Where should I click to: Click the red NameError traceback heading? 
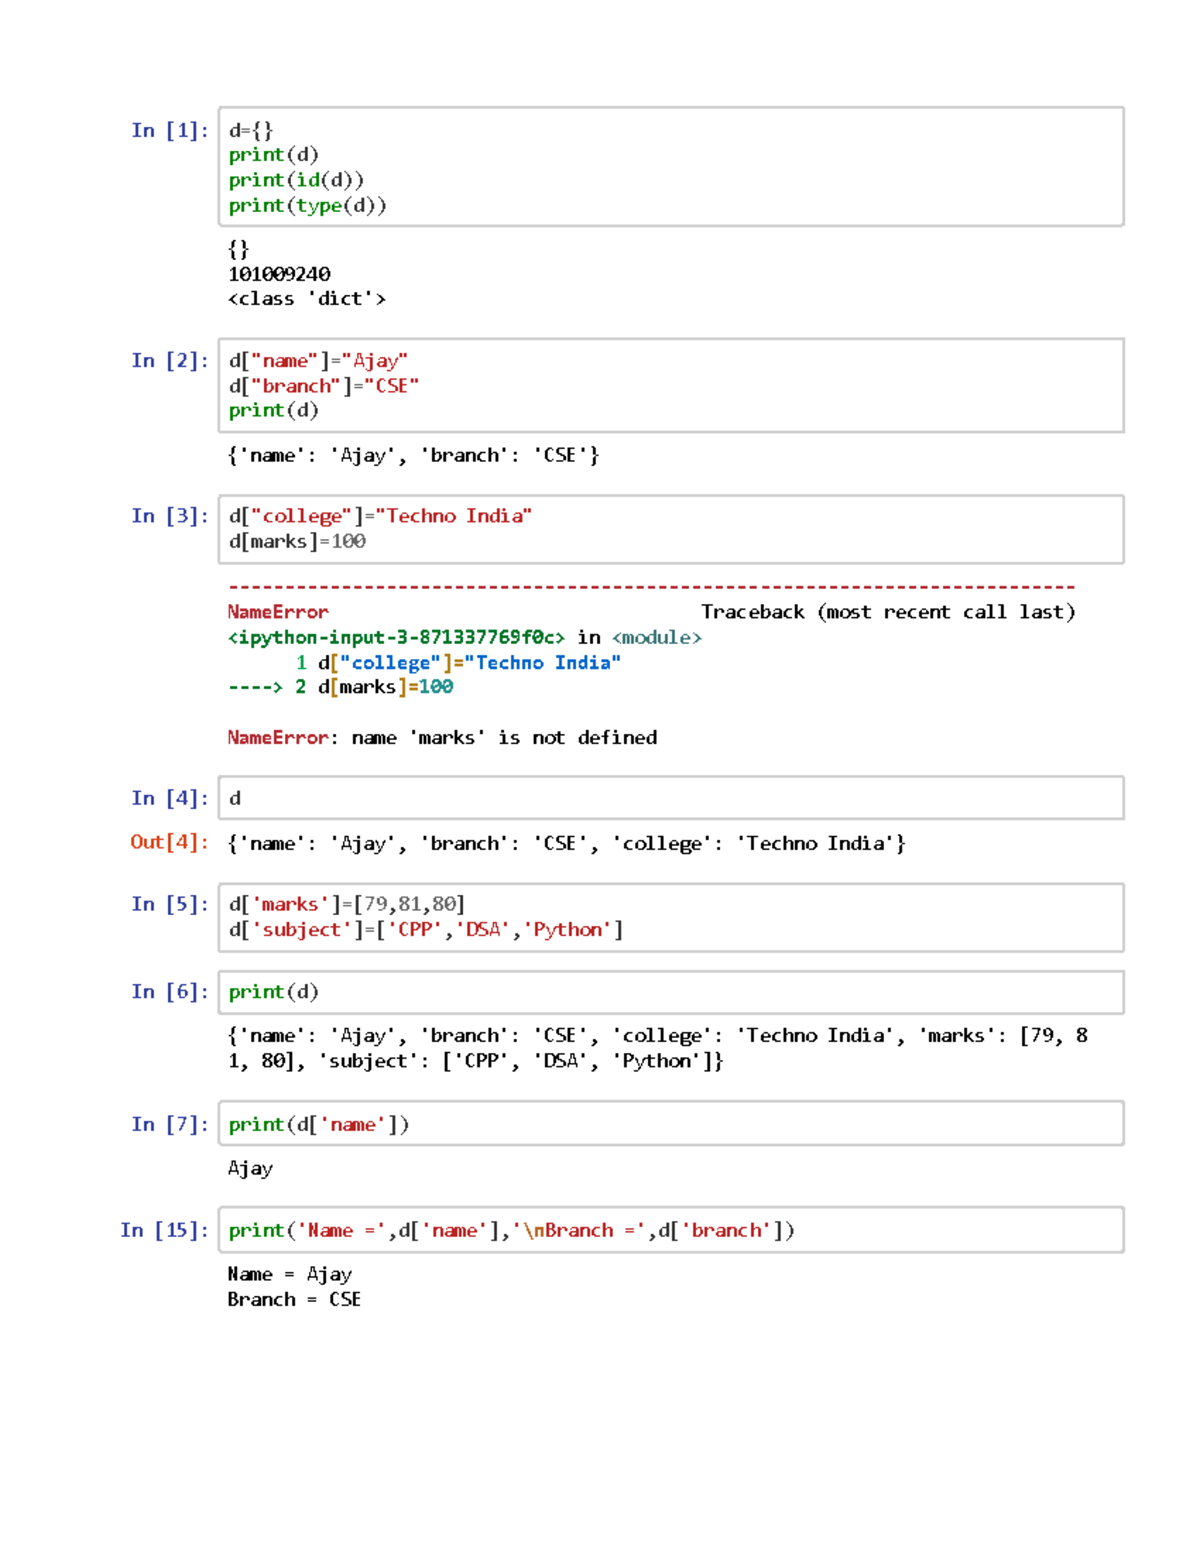pyautogui.click(x=277, y=612)
